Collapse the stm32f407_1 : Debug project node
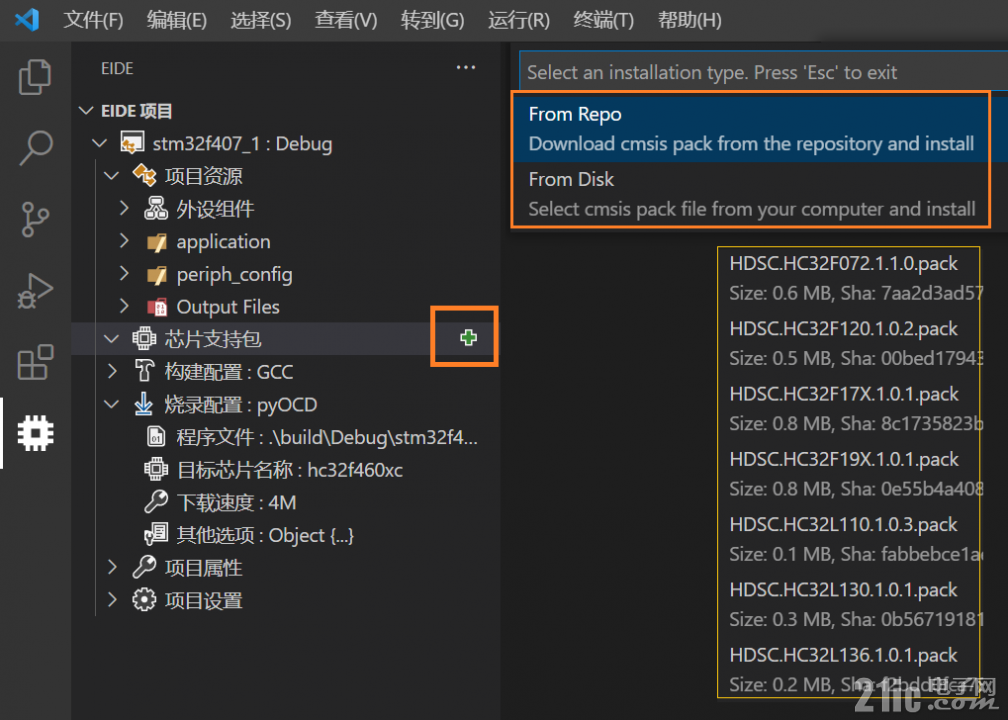This screenshot has width=1008, height=720. coord(100,143)
